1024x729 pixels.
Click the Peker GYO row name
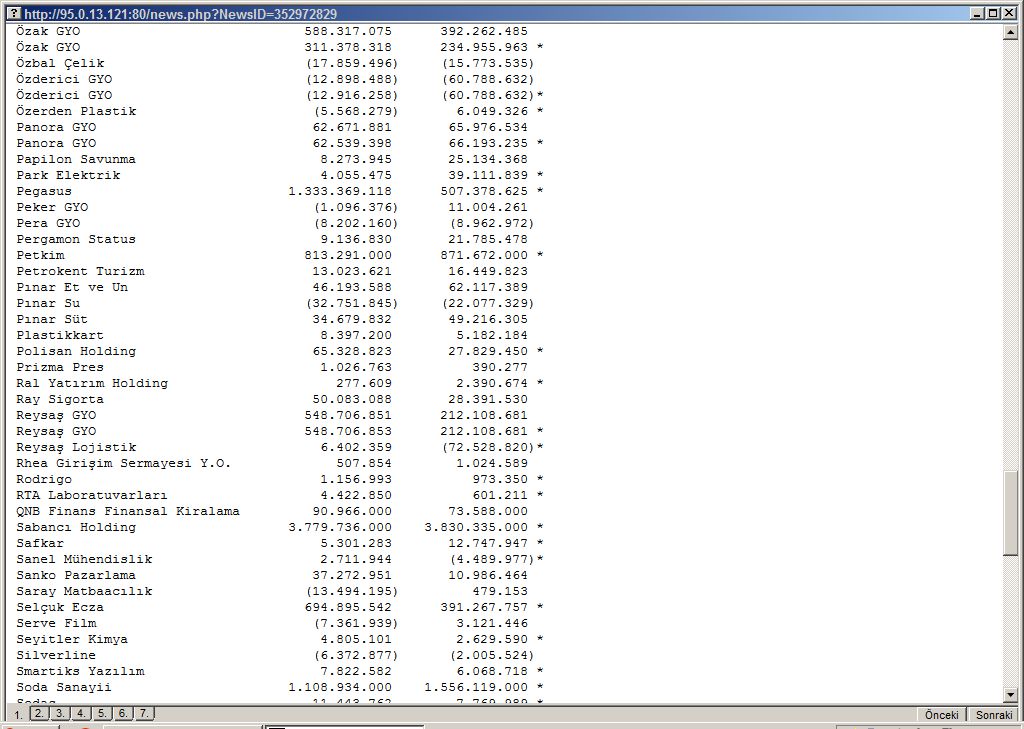[52, 207]
